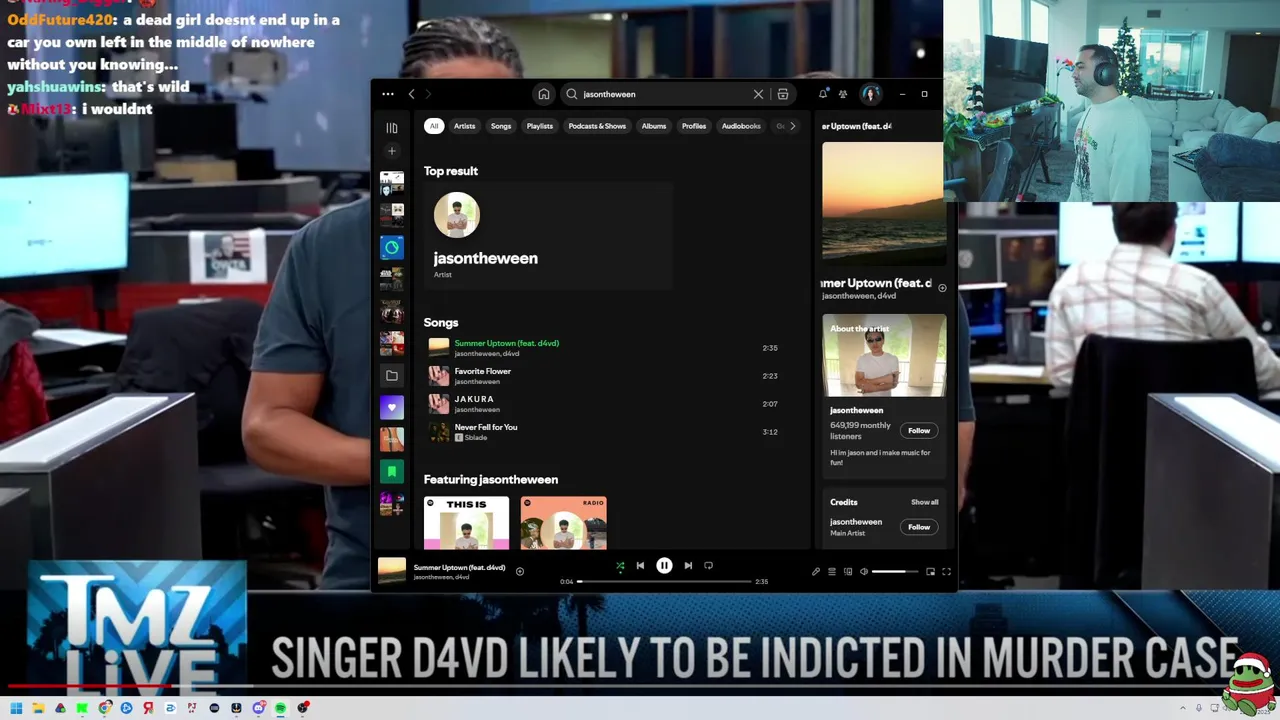
Task: Open Chrome from the taskbar
Action: (104, 708)
